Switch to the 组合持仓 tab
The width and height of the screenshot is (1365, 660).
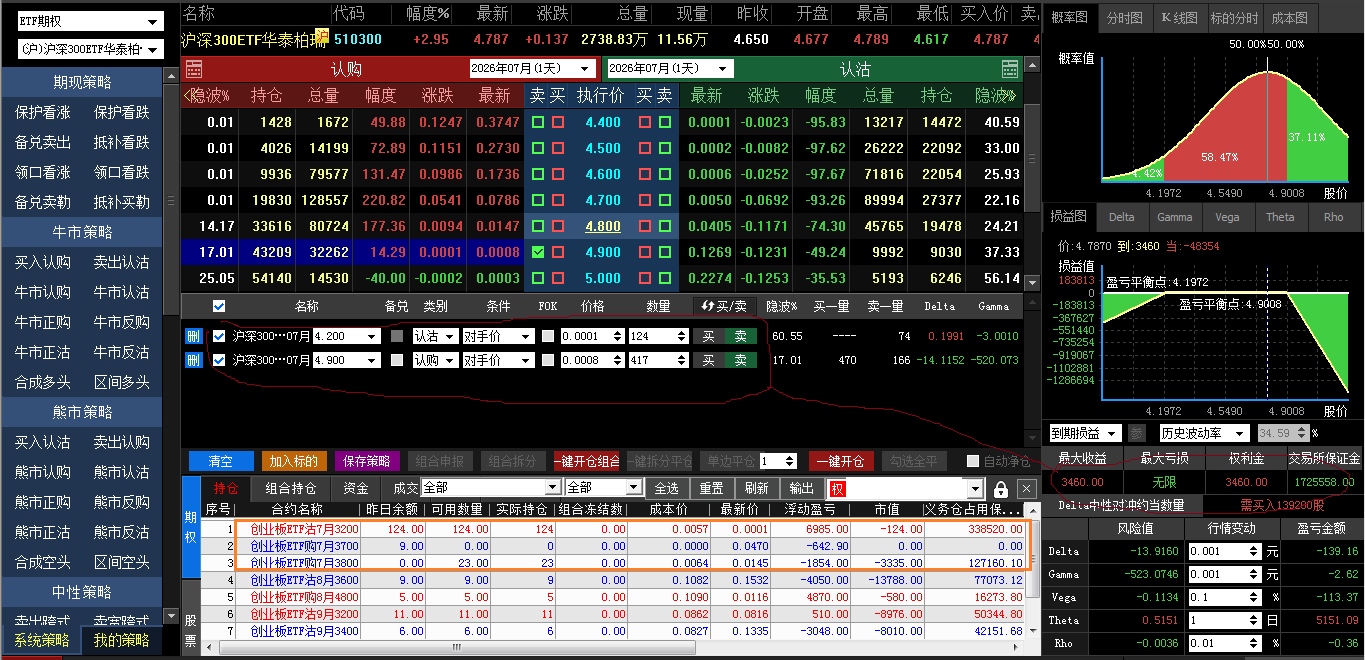click(x=290, y=489)
